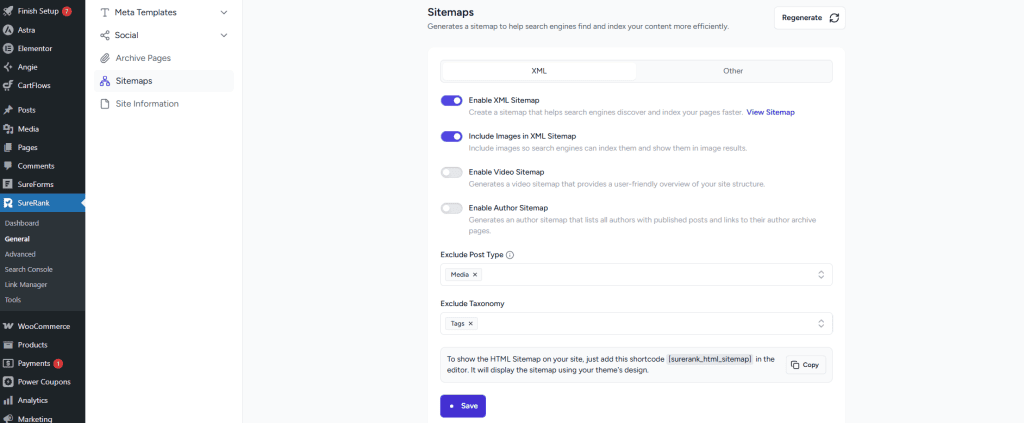1024x423 pixels.
Task: Click the Regenerate button
Action: click(x=810, y=18)
